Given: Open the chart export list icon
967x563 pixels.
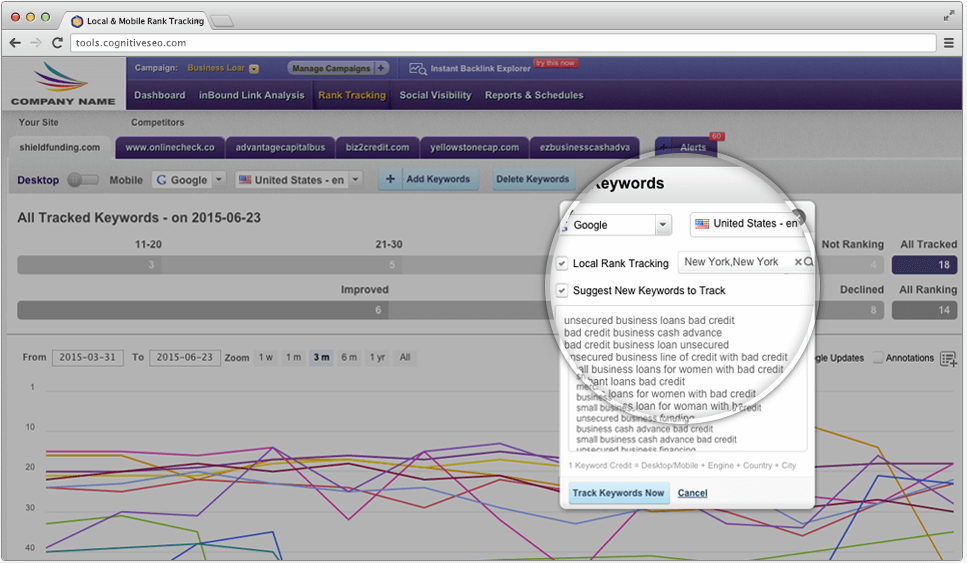Looking at the screenshot, I should click(x=948, y=358).
